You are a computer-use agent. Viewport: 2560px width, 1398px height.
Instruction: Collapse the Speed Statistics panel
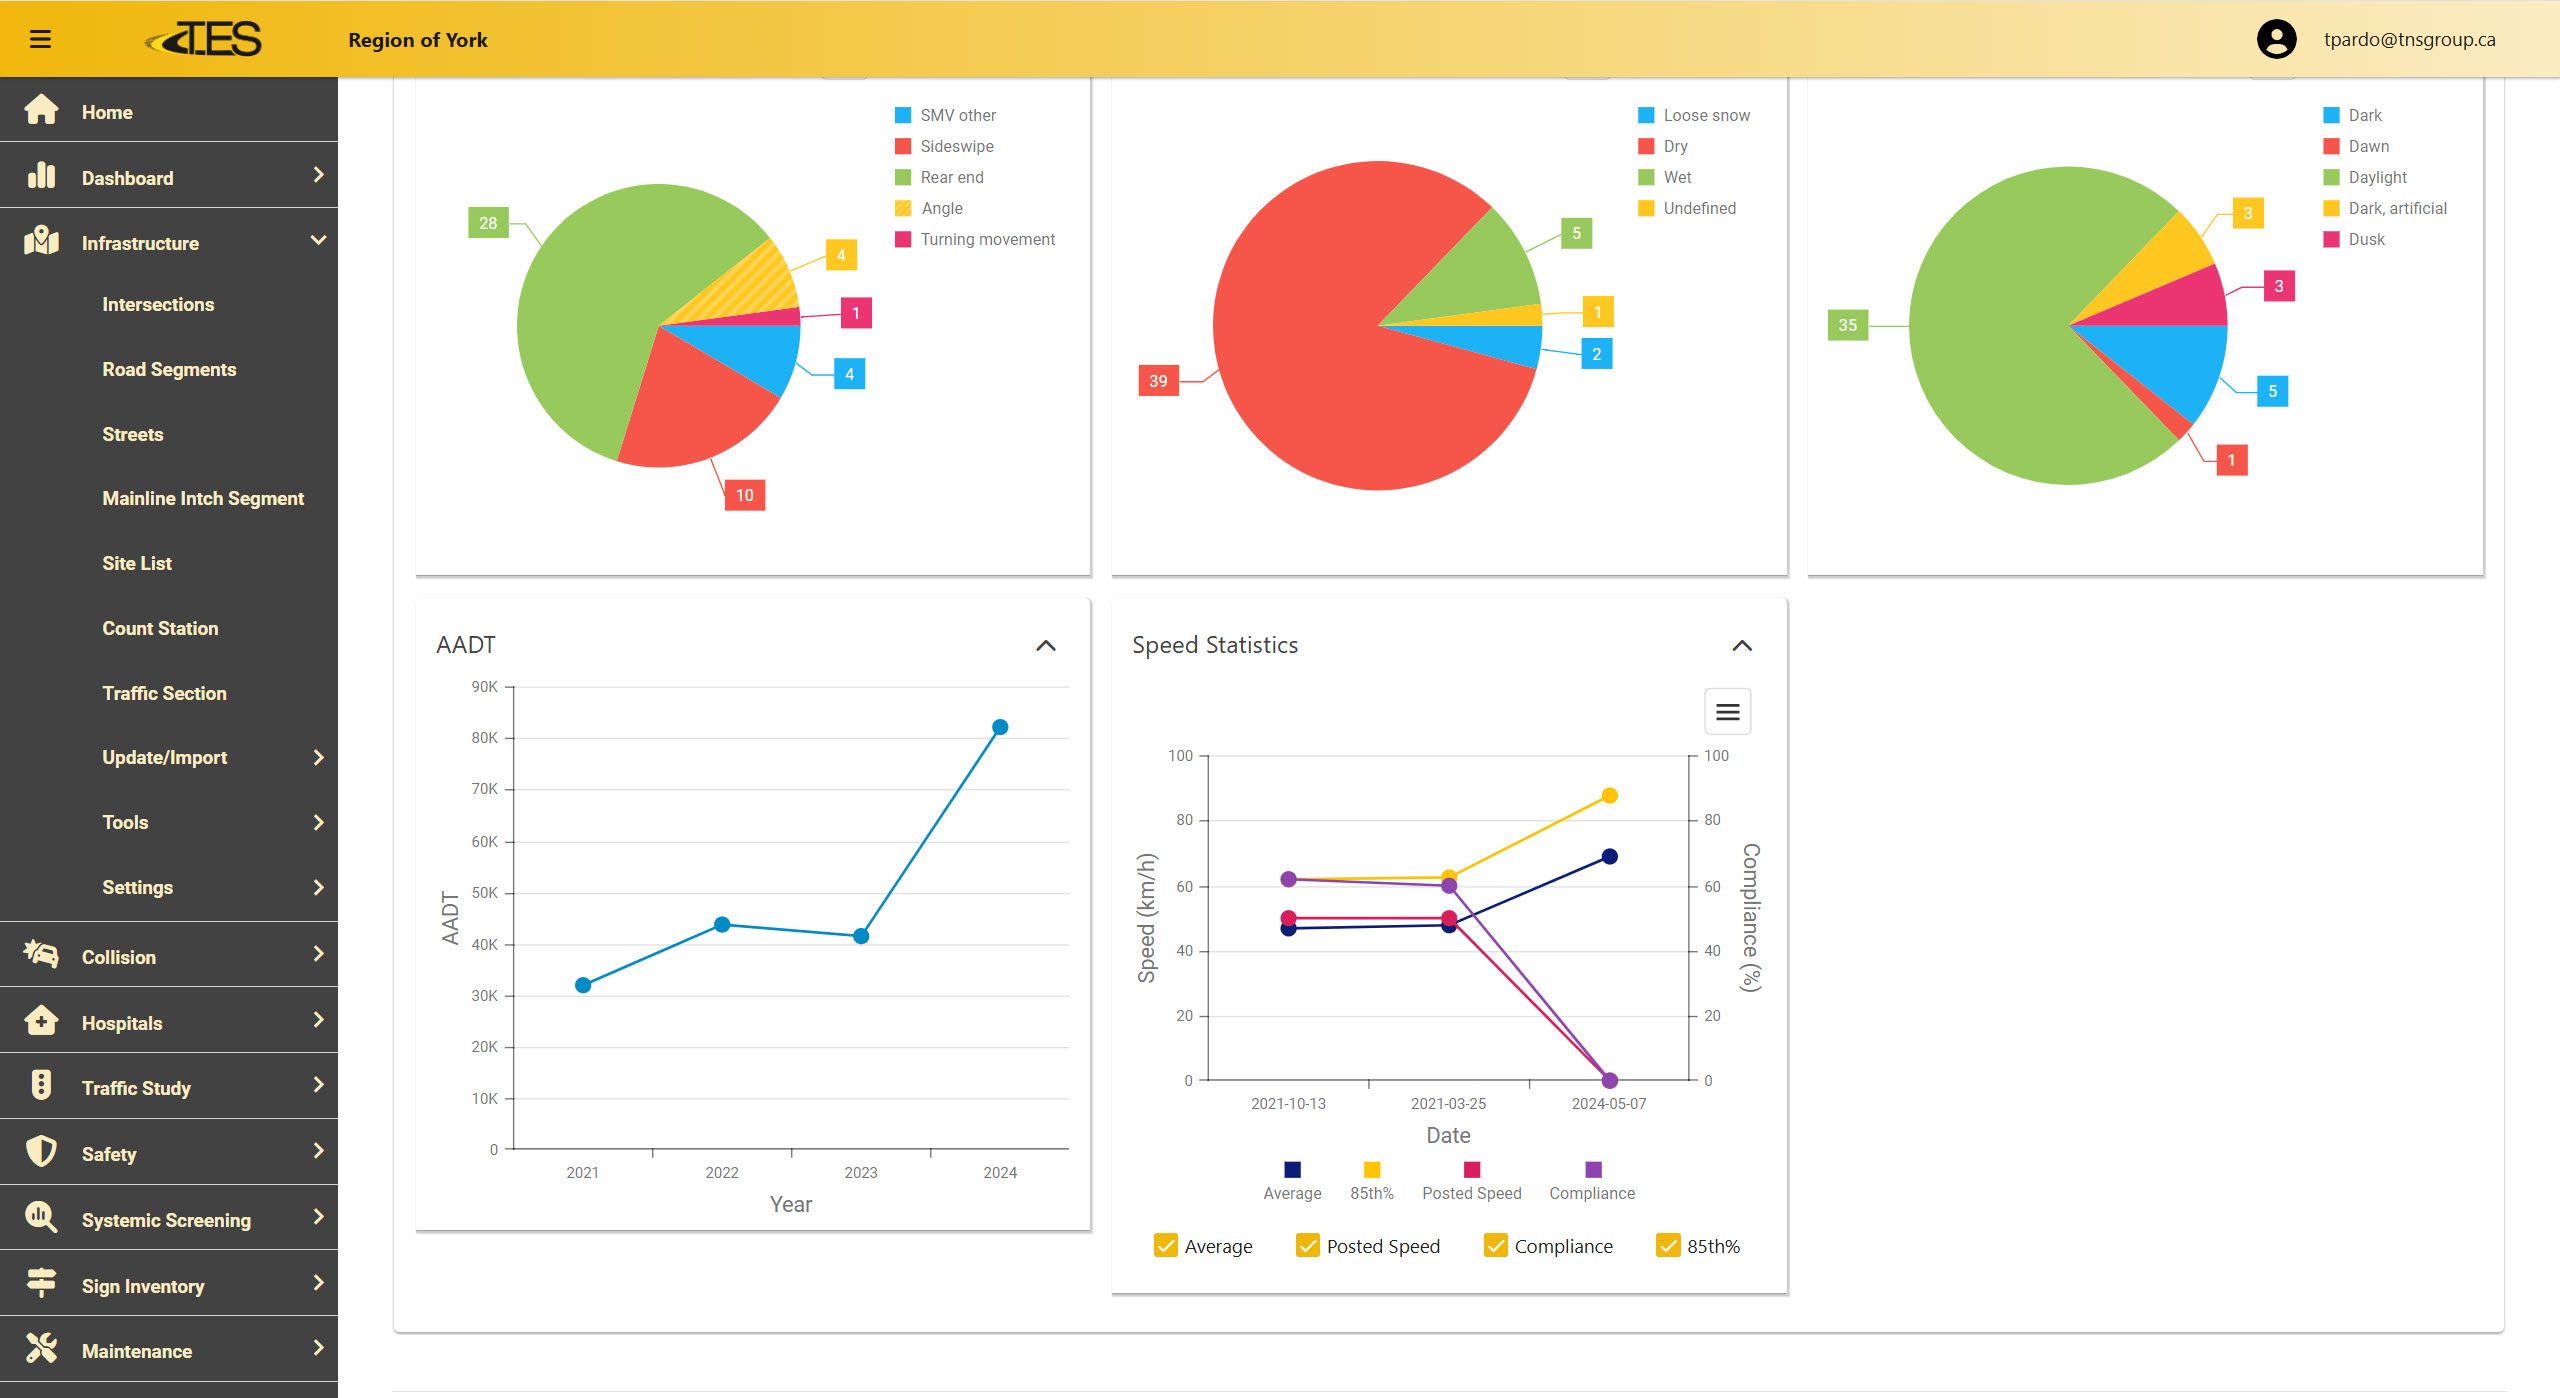[1741, 646]
